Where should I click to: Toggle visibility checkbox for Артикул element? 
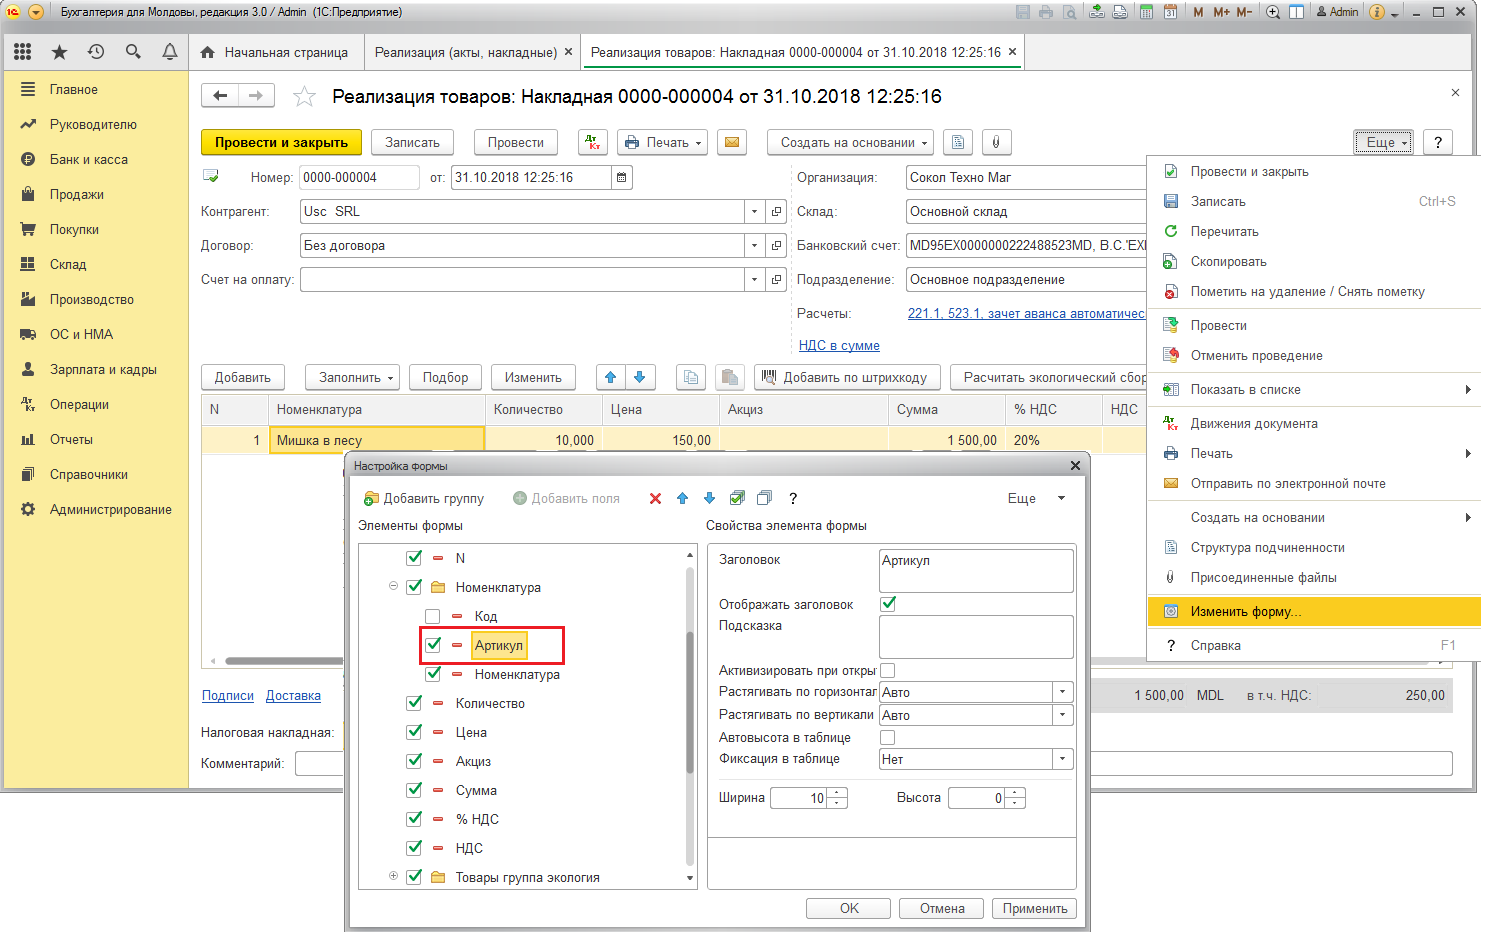pos(433,645)
